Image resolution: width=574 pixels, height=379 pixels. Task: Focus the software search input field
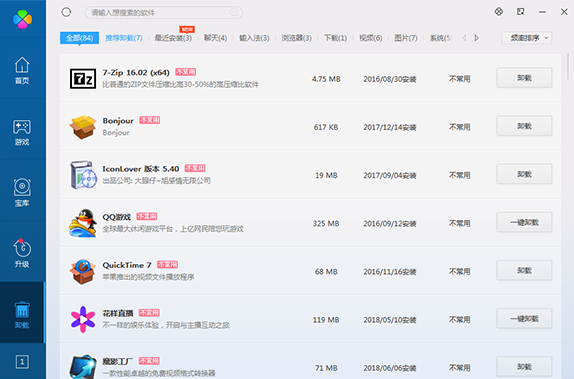164,12
